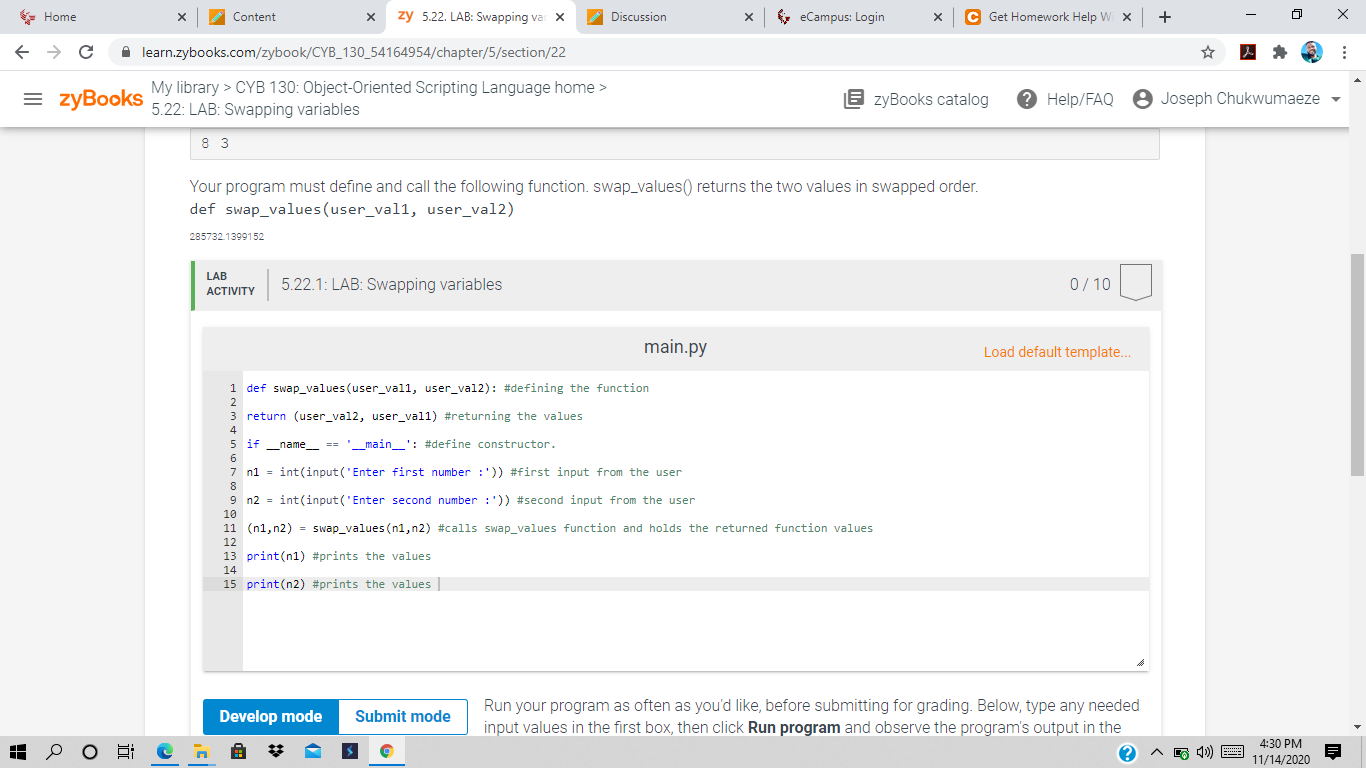The height and width of the screenshot is (768, 1366).
Task: Close the Discussion browser tab
Action: 749,17
